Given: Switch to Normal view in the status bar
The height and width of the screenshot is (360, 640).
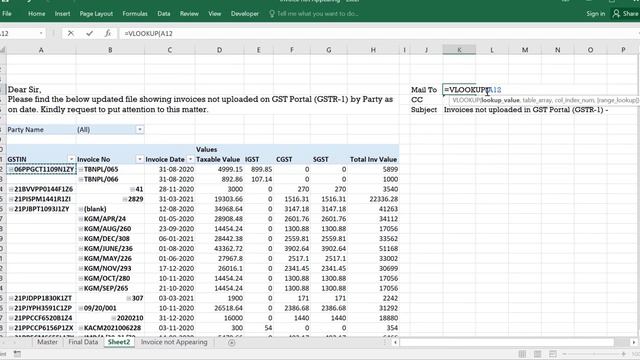Looking at the screenshot, I should [x=522, y=354].
